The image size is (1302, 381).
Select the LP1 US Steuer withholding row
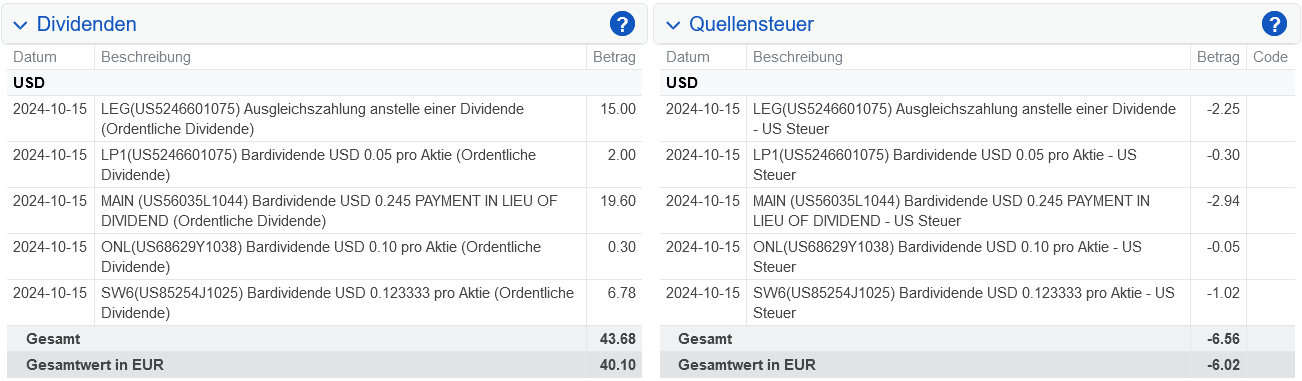(x=977, y=165)
